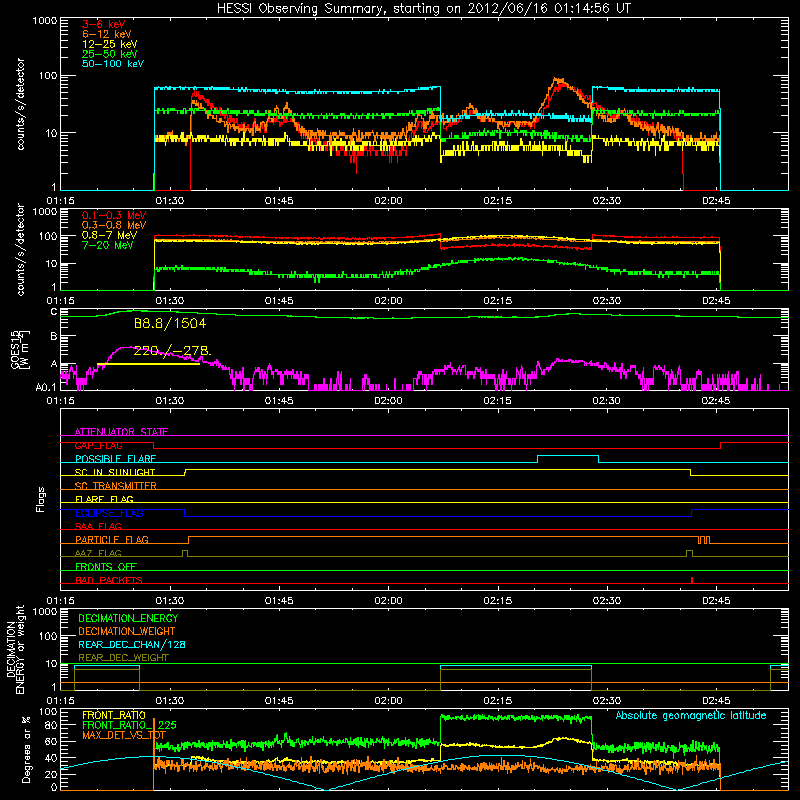Click the 'C' tick on the GOES axis
Image resolution: width=800 pixels, height=800 pixels.
[x=54, y=312]
